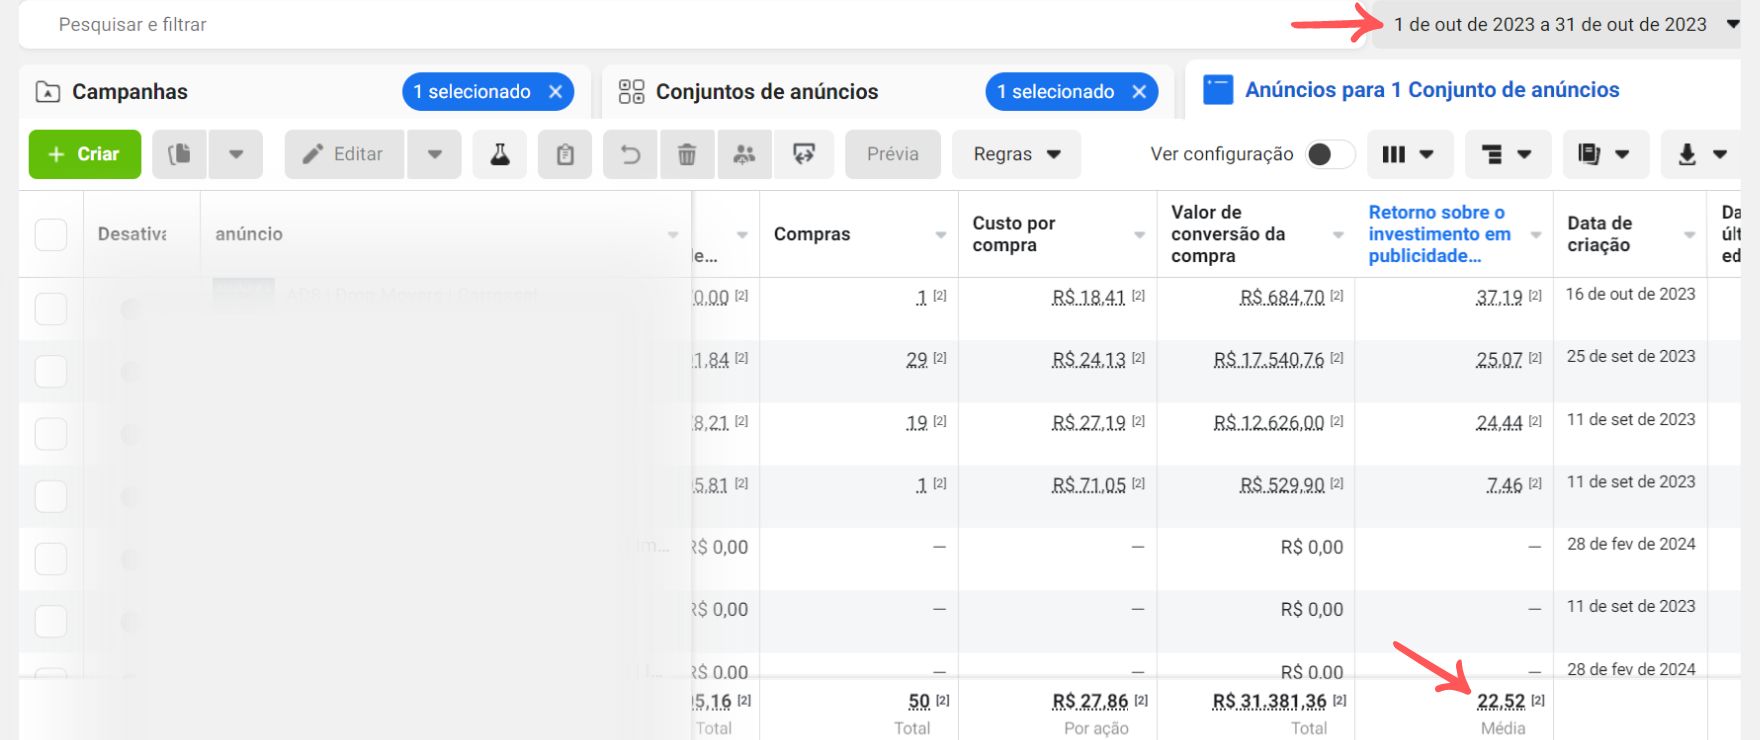The height and width of the screenshot is (740, 1760).
Task: Click the green Criar button
Action: click(85, 154)
